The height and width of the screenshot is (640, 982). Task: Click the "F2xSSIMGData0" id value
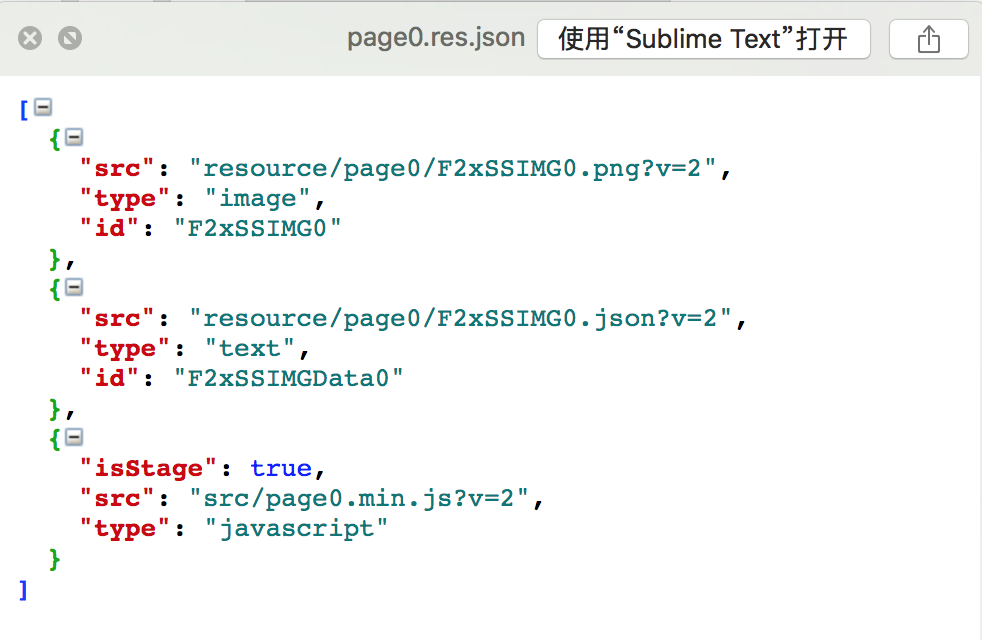pyautogui.click(x=288, y=378)
